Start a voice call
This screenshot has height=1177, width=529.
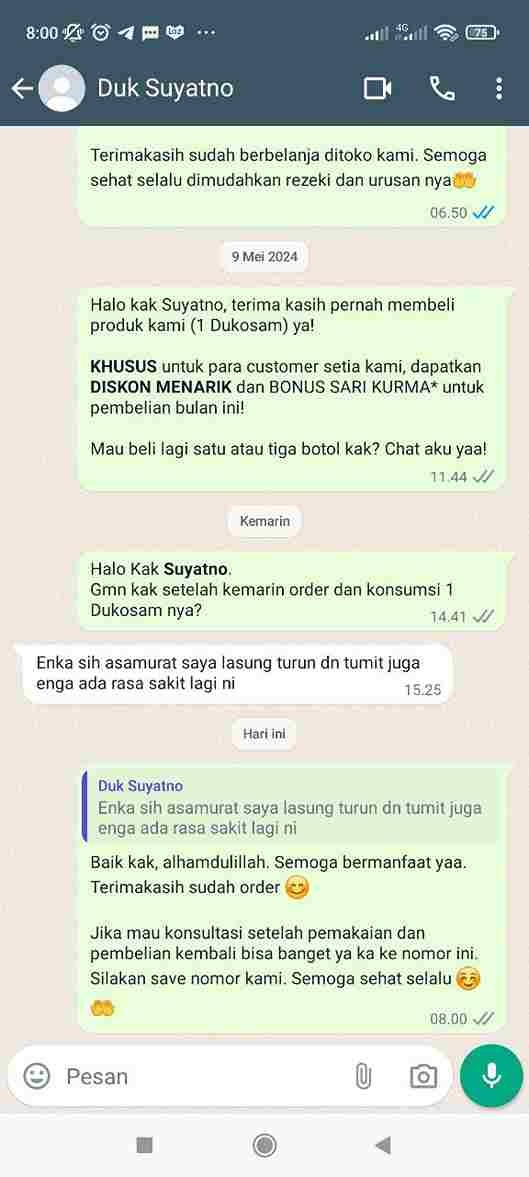442,89
